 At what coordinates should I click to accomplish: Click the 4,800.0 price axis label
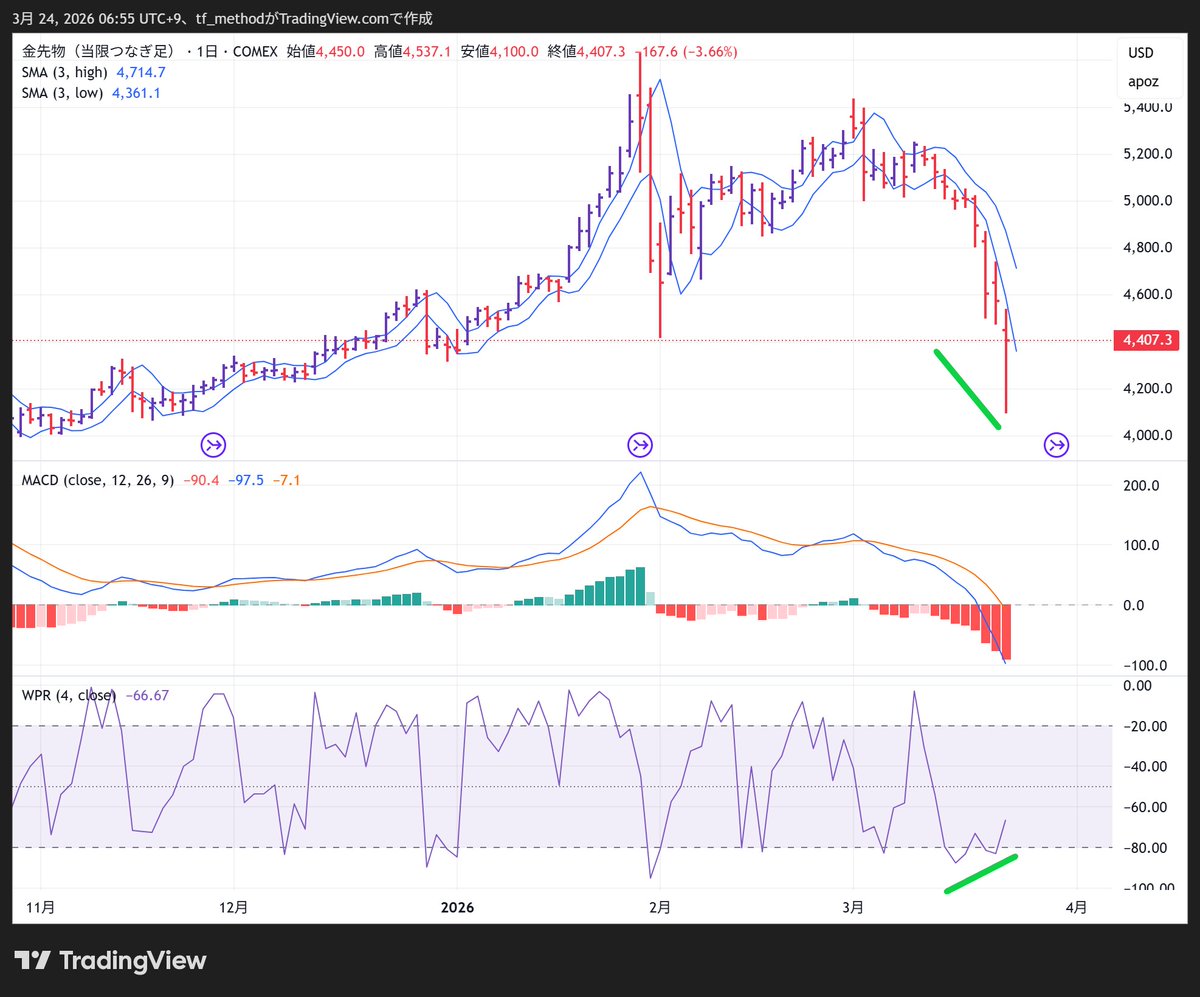coord(1146,248)
